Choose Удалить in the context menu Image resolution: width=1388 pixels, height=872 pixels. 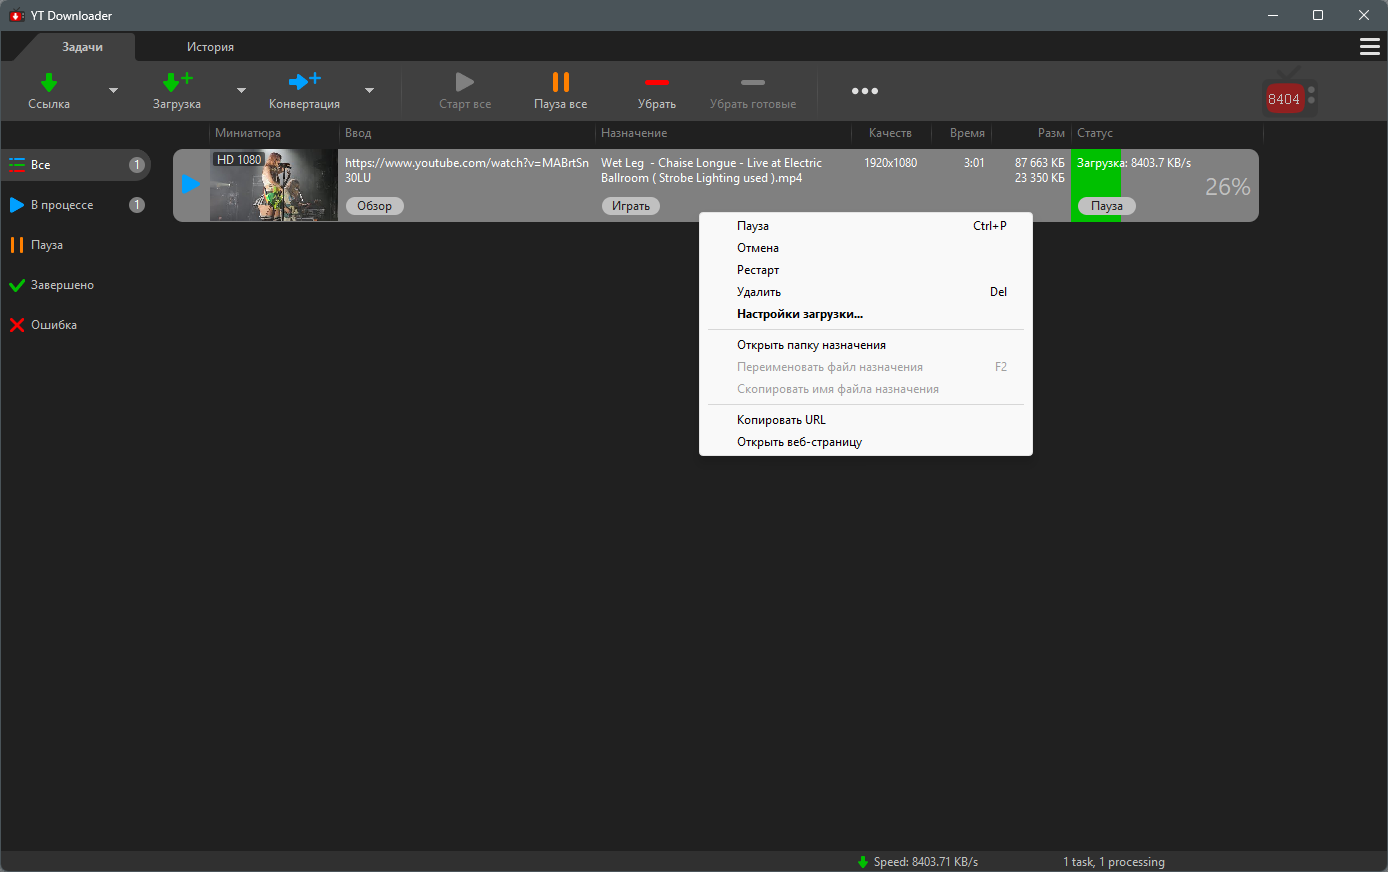(866, 292)
